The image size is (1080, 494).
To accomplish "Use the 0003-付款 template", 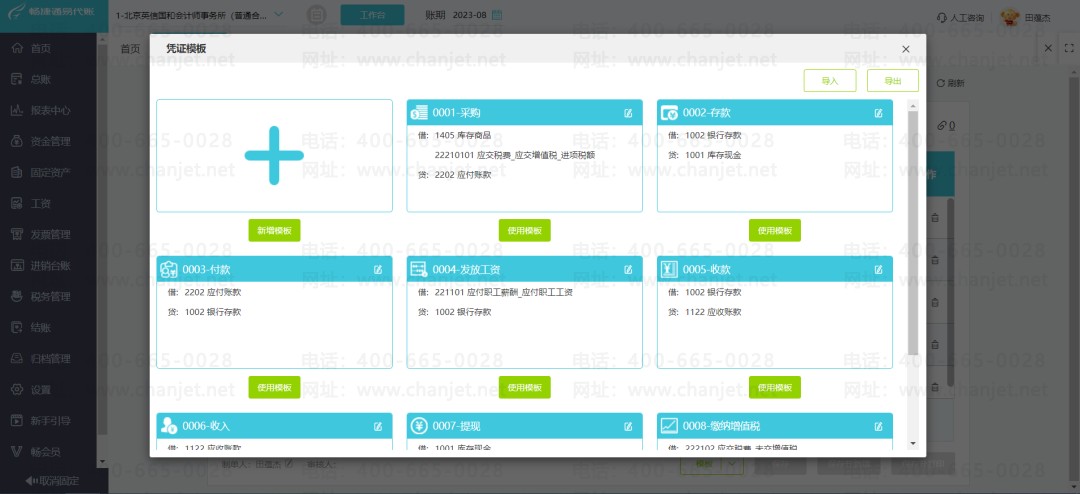I will [274, 387].
